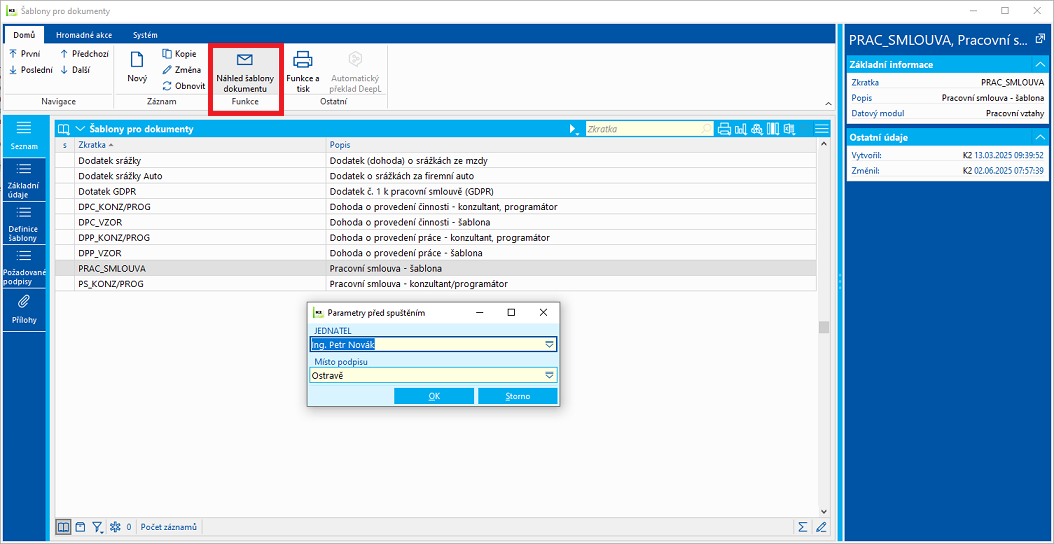Click the book icon beside Šablony pro dokumenty
Screen dimensions: 1054x544
click(64, 129)
